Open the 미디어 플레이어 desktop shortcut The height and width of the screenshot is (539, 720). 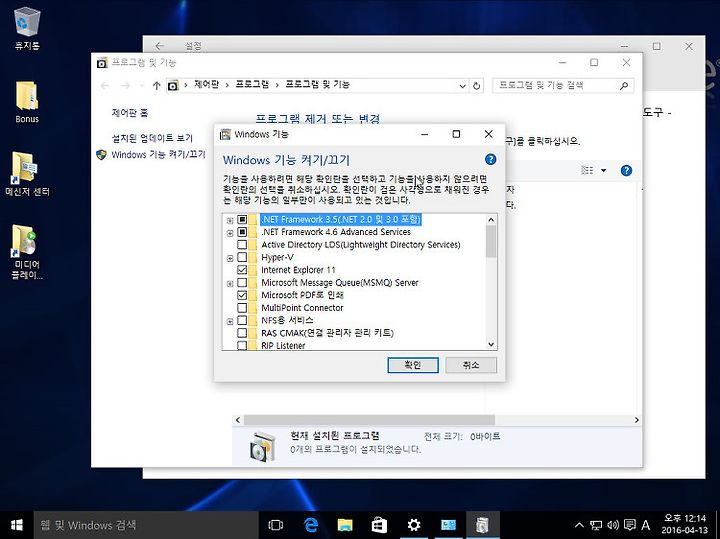click(x=27, y=251)
